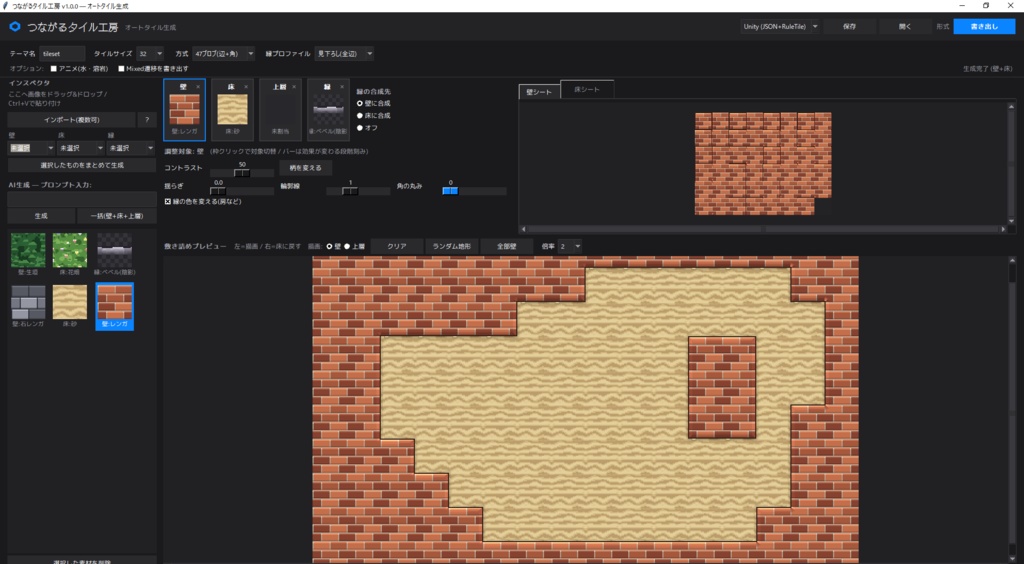Click the blue 書き出し export button
Image resolution: width=1024 pixels, height=564 pixels.
(x=984, y=27)
